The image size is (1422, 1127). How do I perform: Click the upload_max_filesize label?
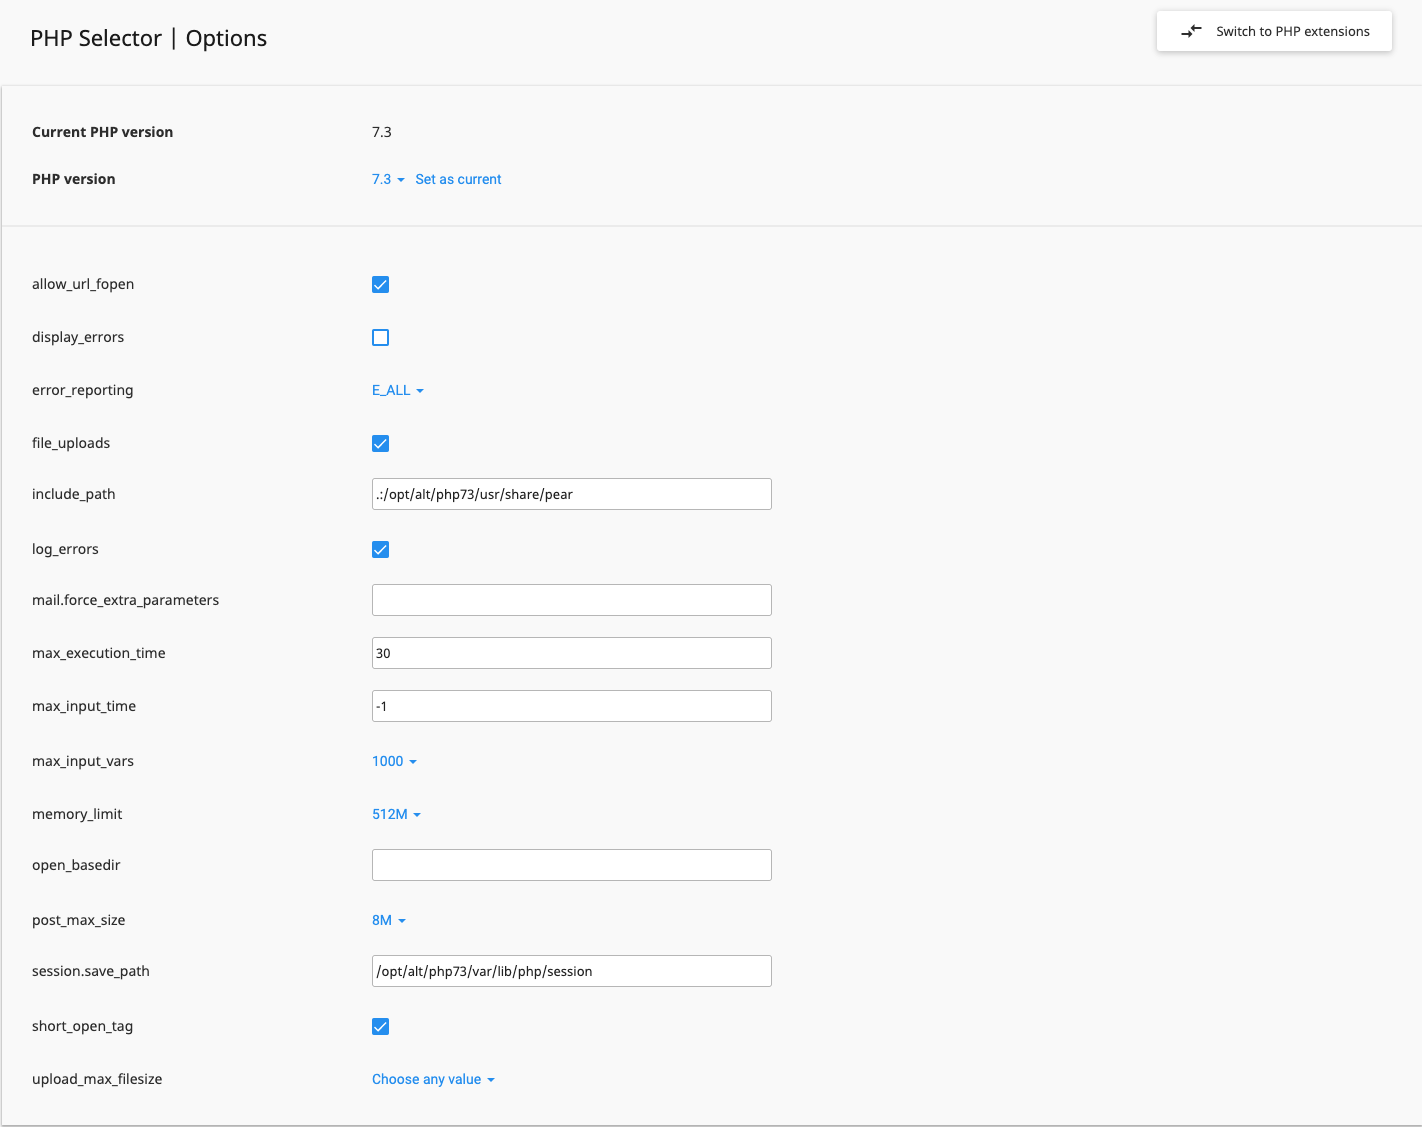[x=97, y=1079]
